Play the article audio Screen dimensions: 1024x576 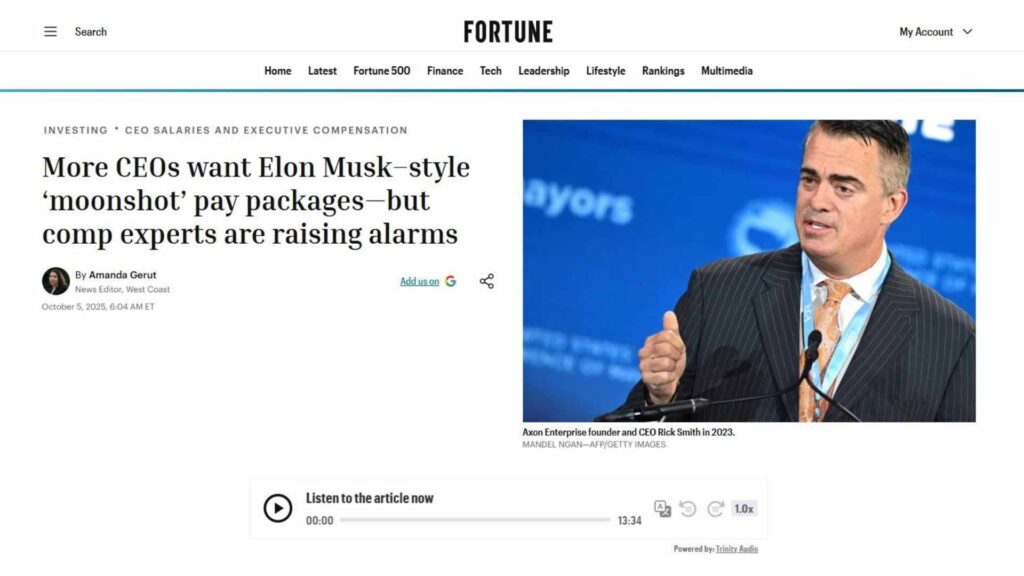[278, 508]
